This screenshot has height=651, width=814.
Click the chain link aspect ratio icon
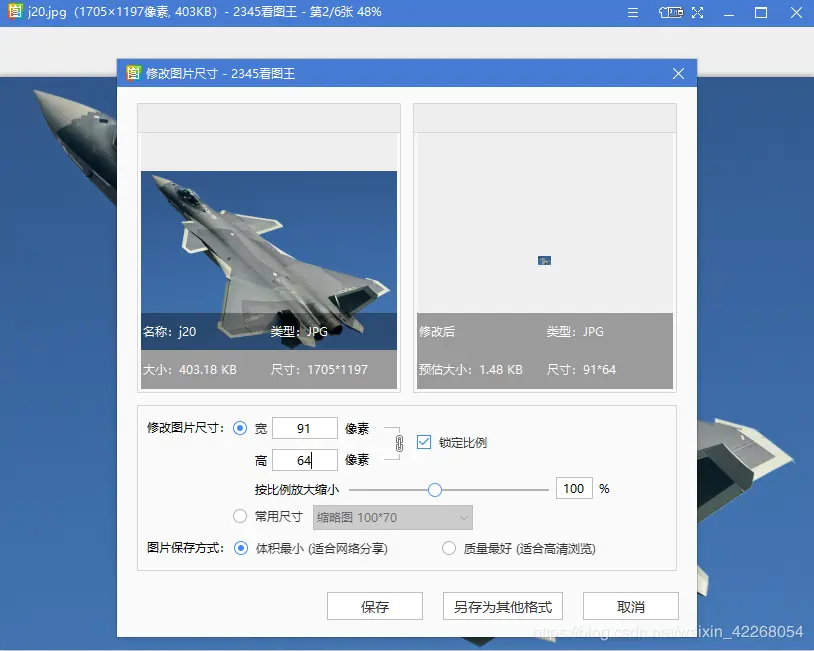tap(399, 443)
